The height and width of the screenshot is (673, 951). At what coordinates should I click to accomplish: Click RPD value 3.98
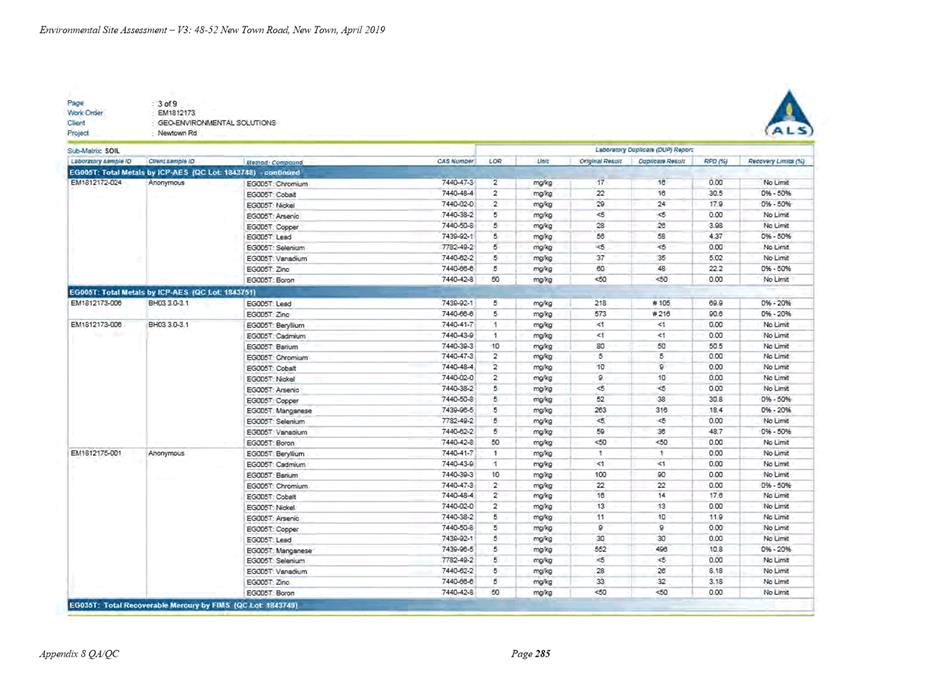(x=716, y=226)
